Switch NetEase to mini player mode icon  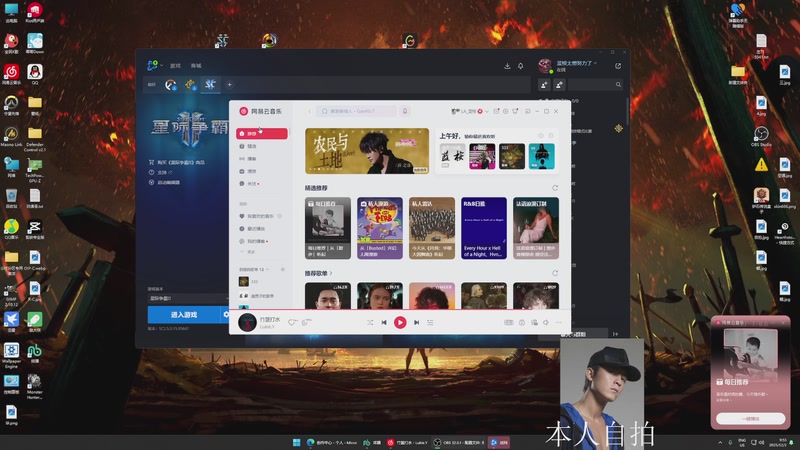(528, 111)
